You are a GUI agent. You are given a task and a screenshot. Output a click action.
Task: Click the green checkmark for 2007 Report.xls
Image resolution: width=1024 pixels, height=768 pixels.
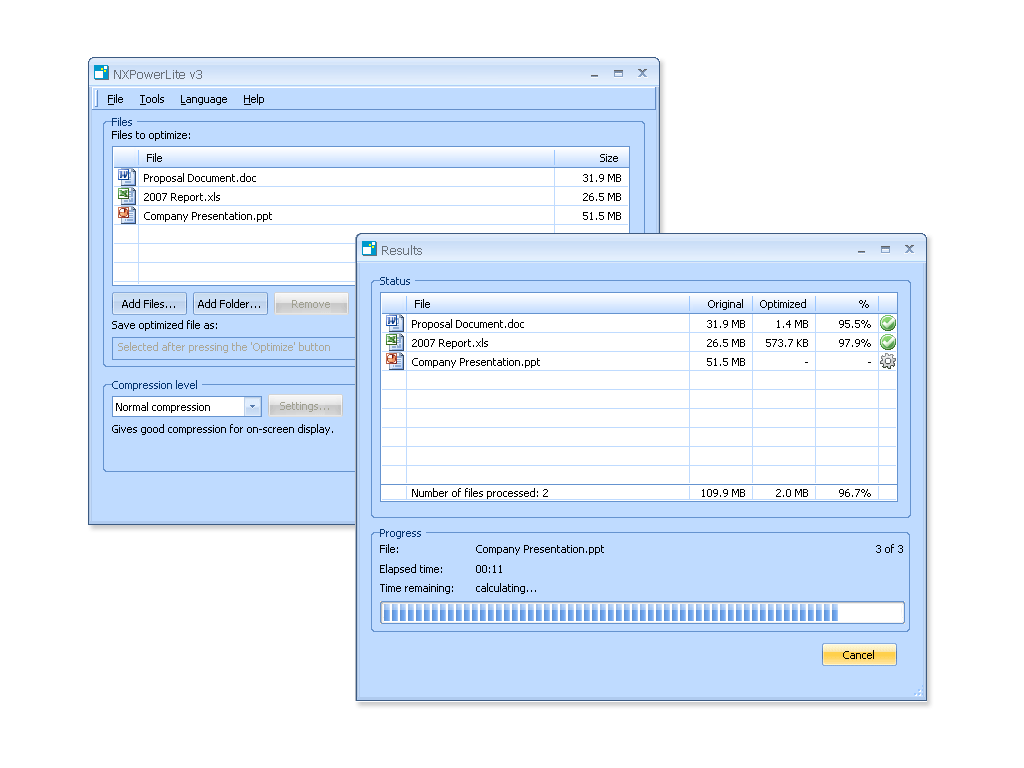coord(888,342)
